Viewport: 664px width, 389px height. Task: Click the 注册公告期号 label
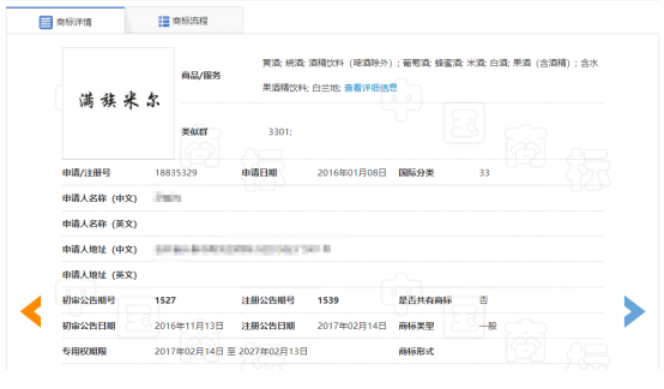click(268, 300)
